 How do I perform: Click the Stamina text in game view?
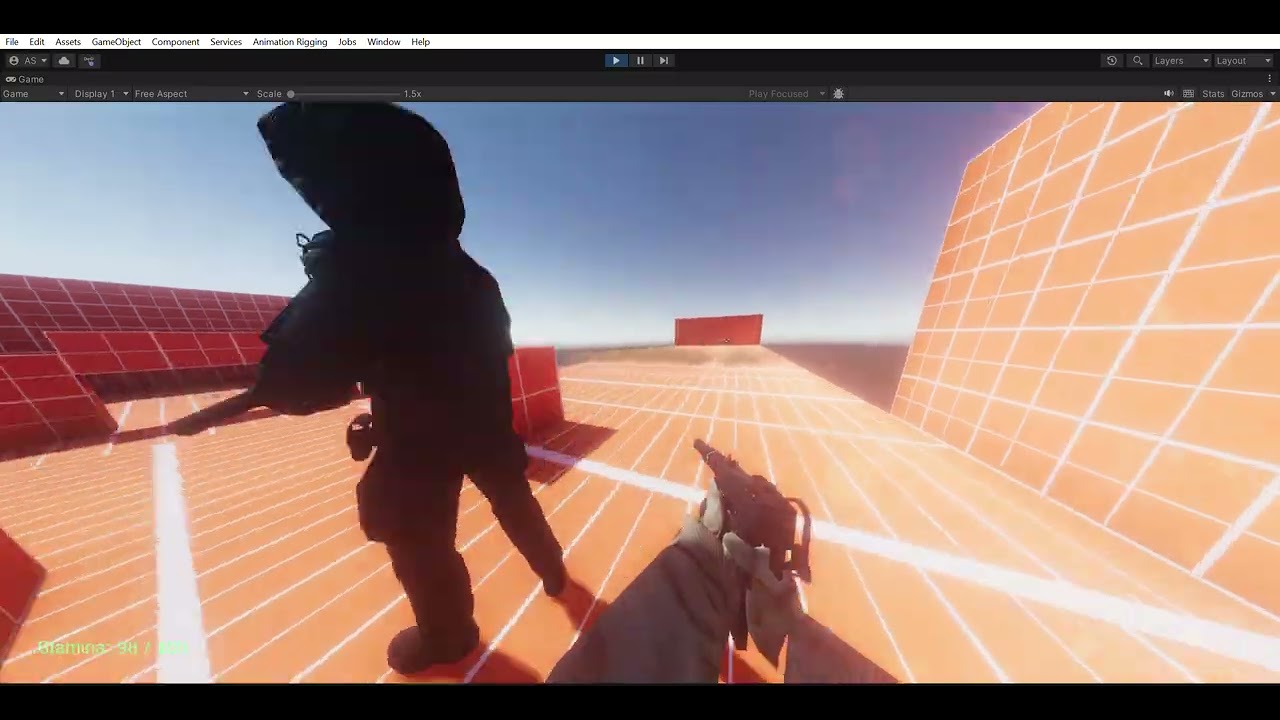coord(113,648)
